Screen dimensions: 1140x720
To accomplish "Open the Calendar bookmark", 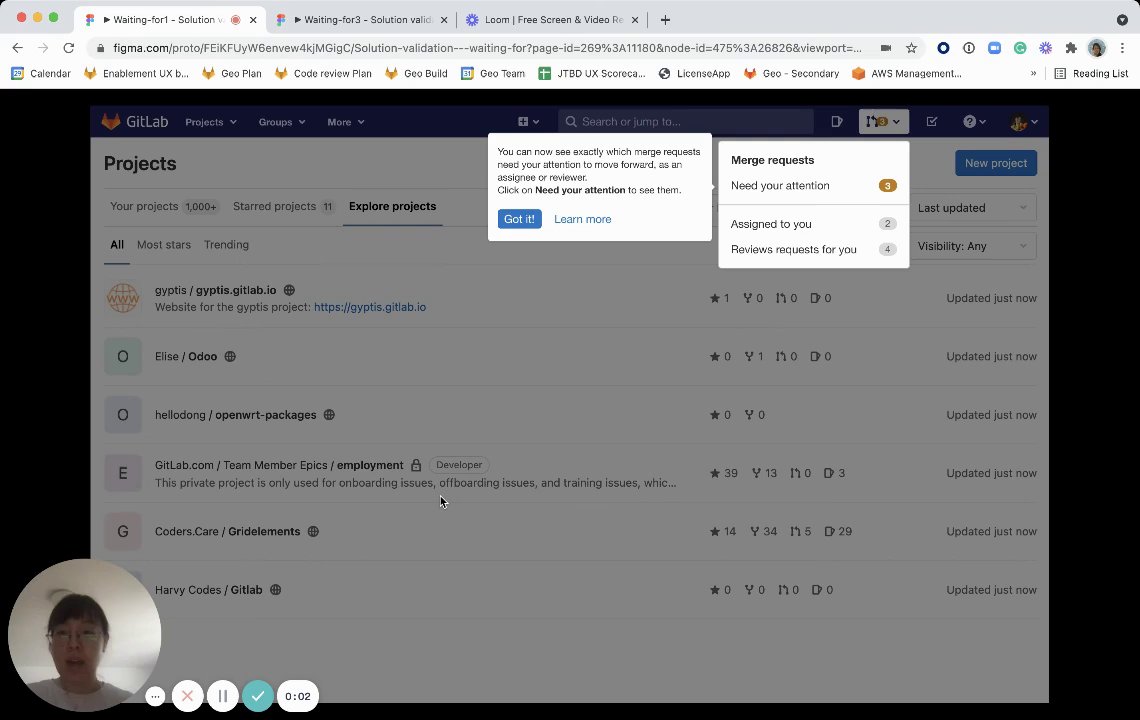I will (x=41, y=73).
